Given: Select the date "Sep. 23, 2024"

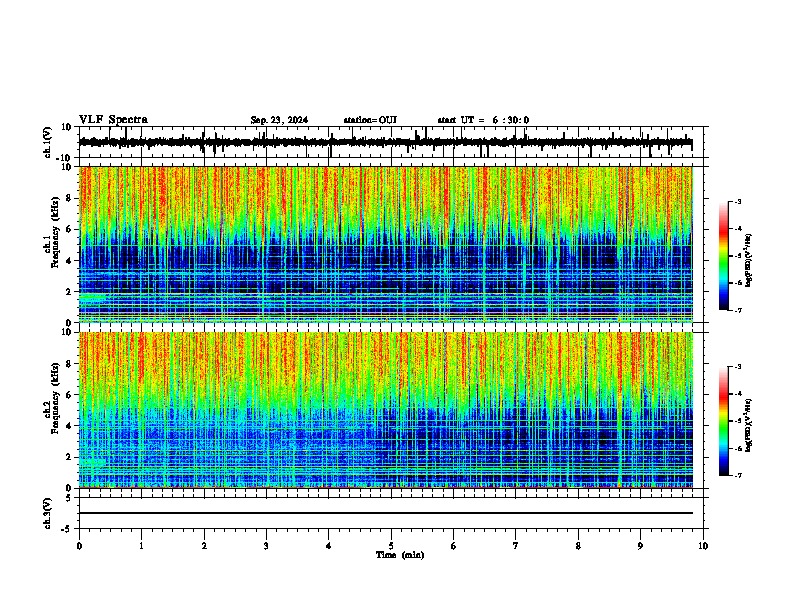Looking at the screenshot, I should [279, 120].
